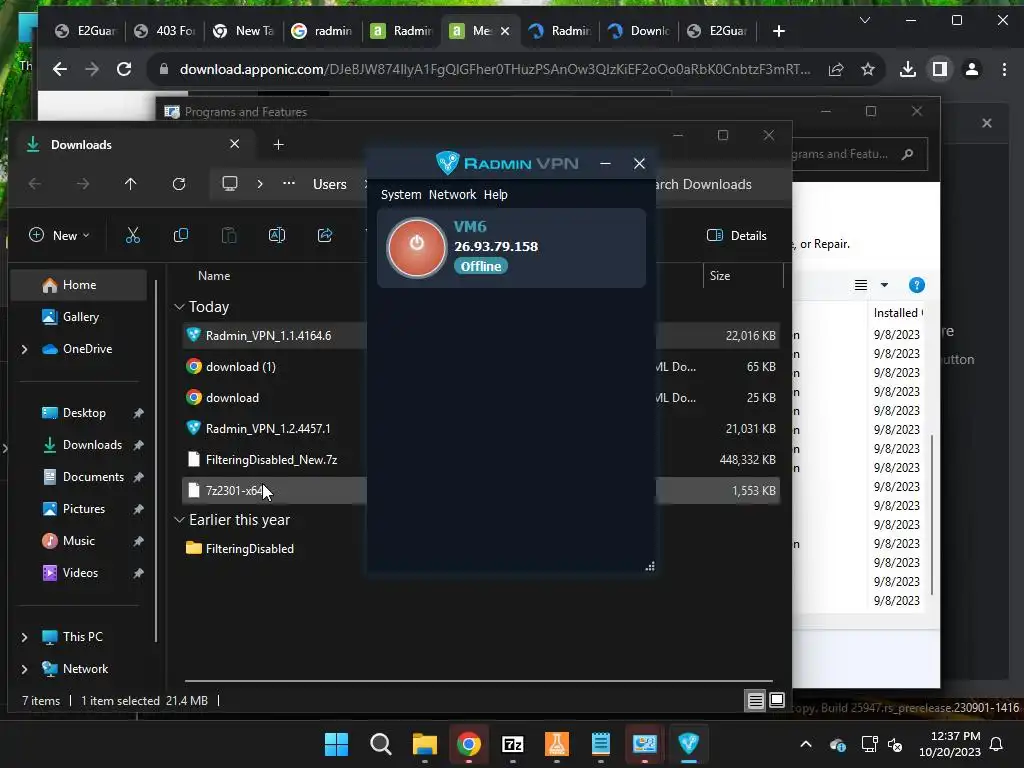Show hidden system tray icons
The height and width of the screenshot is (768, 1024).
(806, 744)
